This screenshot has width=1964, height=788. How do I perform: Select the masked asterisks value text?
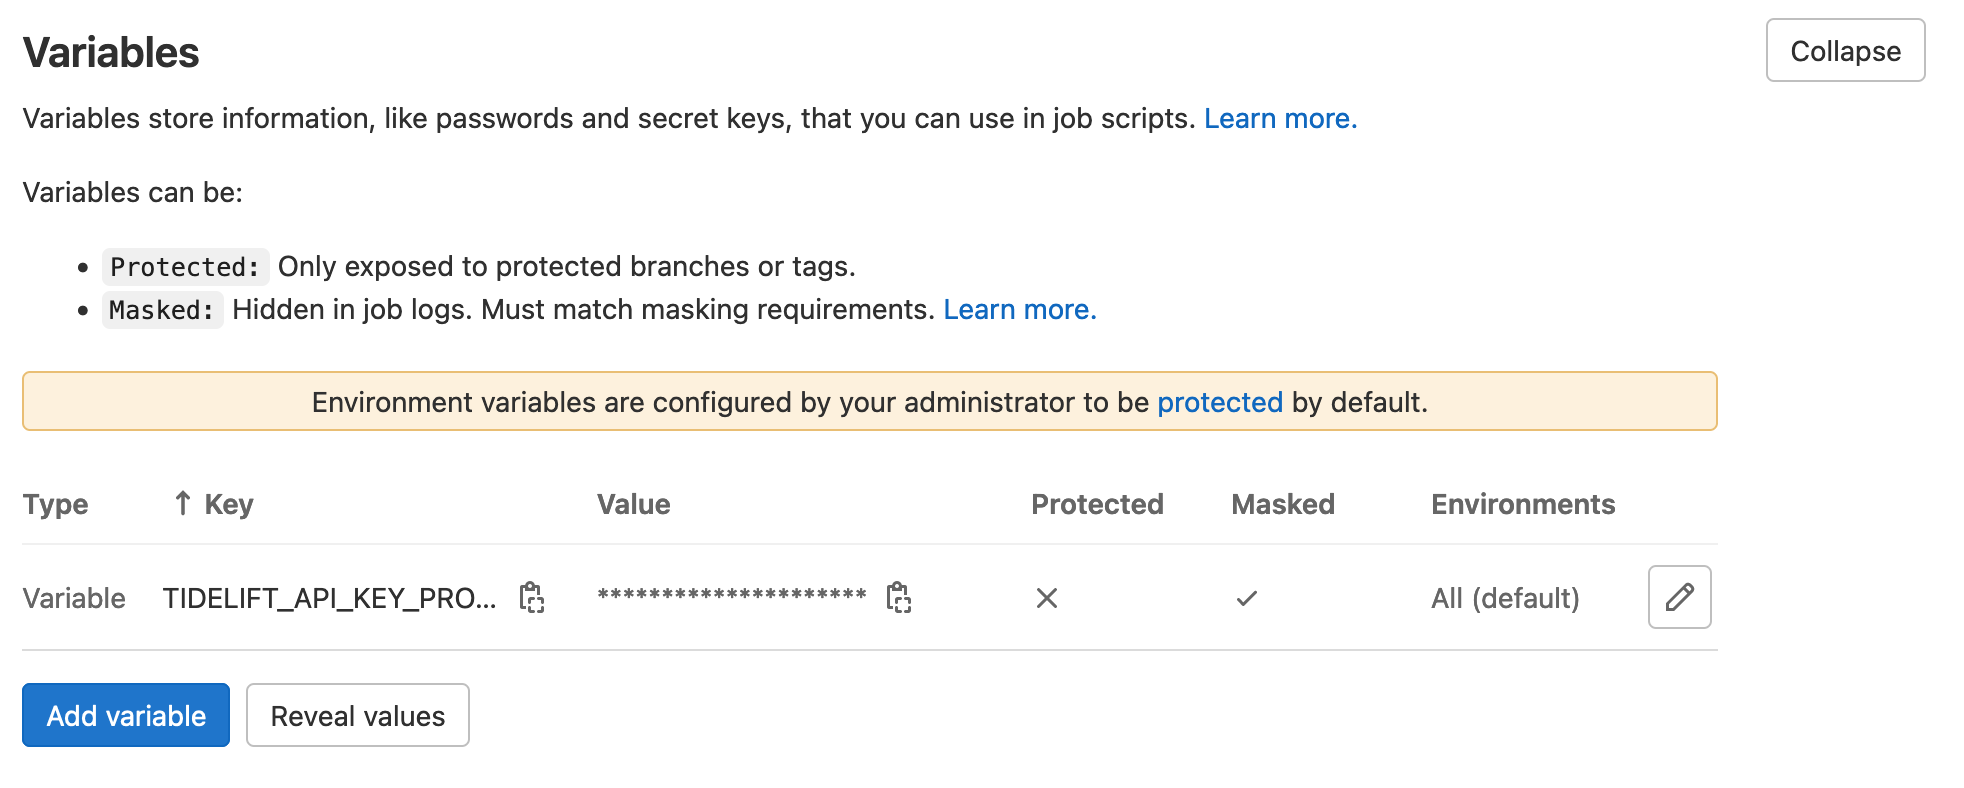pos(732,596)
